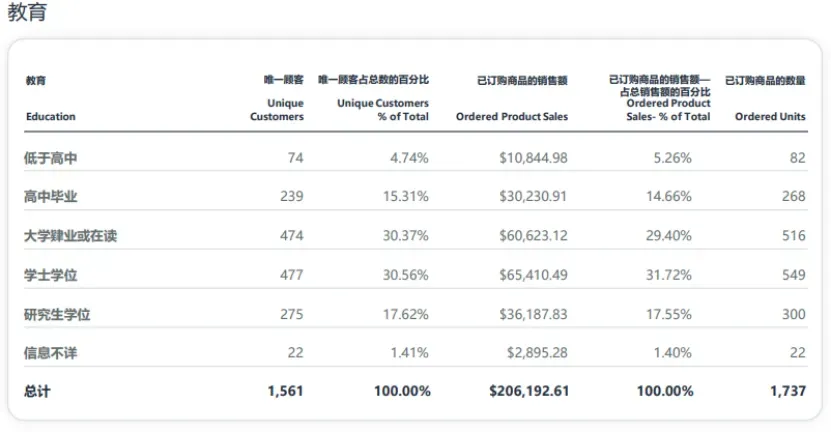The width and height of the screenshot is (831, 432).
Task: Click the unique customers value 474
Action: 292,236
